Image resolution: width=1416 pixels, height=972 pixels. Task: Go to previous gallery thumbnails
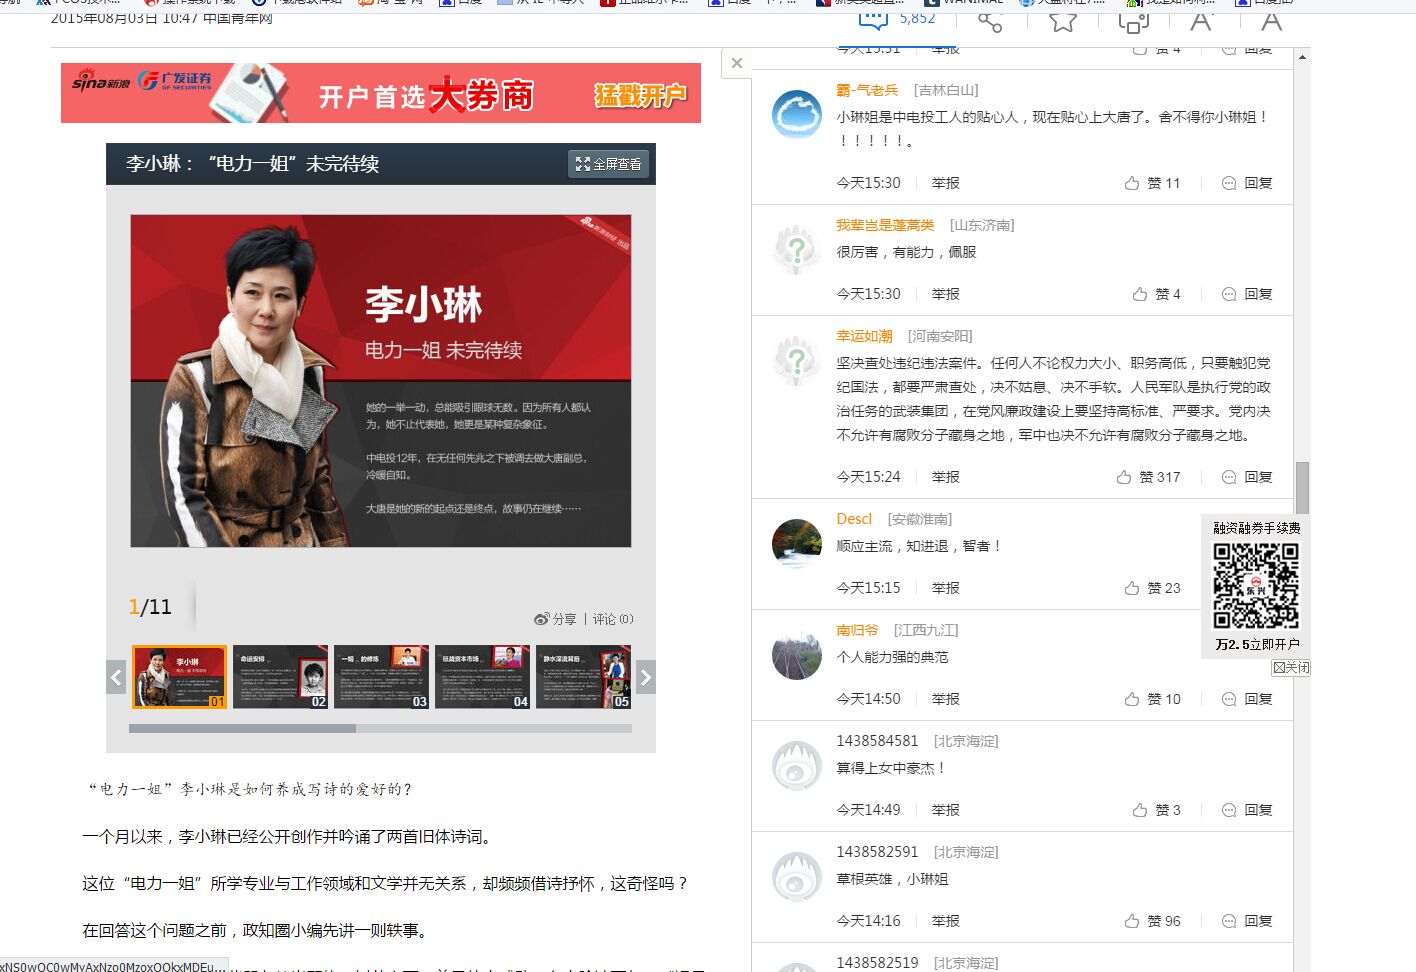(116, 677)
